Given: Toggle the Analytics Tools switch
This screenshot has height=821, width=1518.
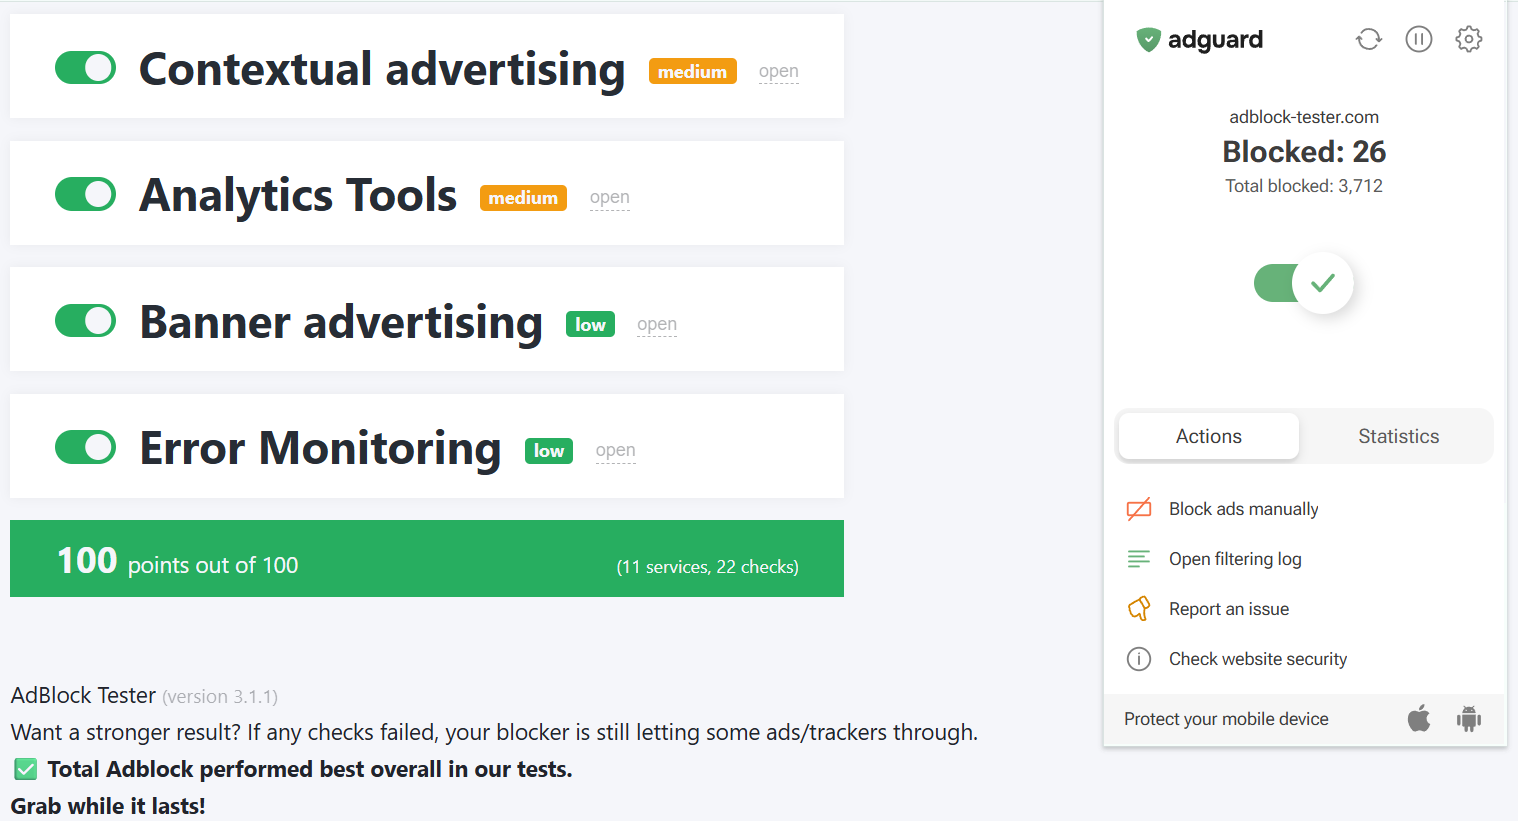Looking at the screenshot, I should pos(85,194).
